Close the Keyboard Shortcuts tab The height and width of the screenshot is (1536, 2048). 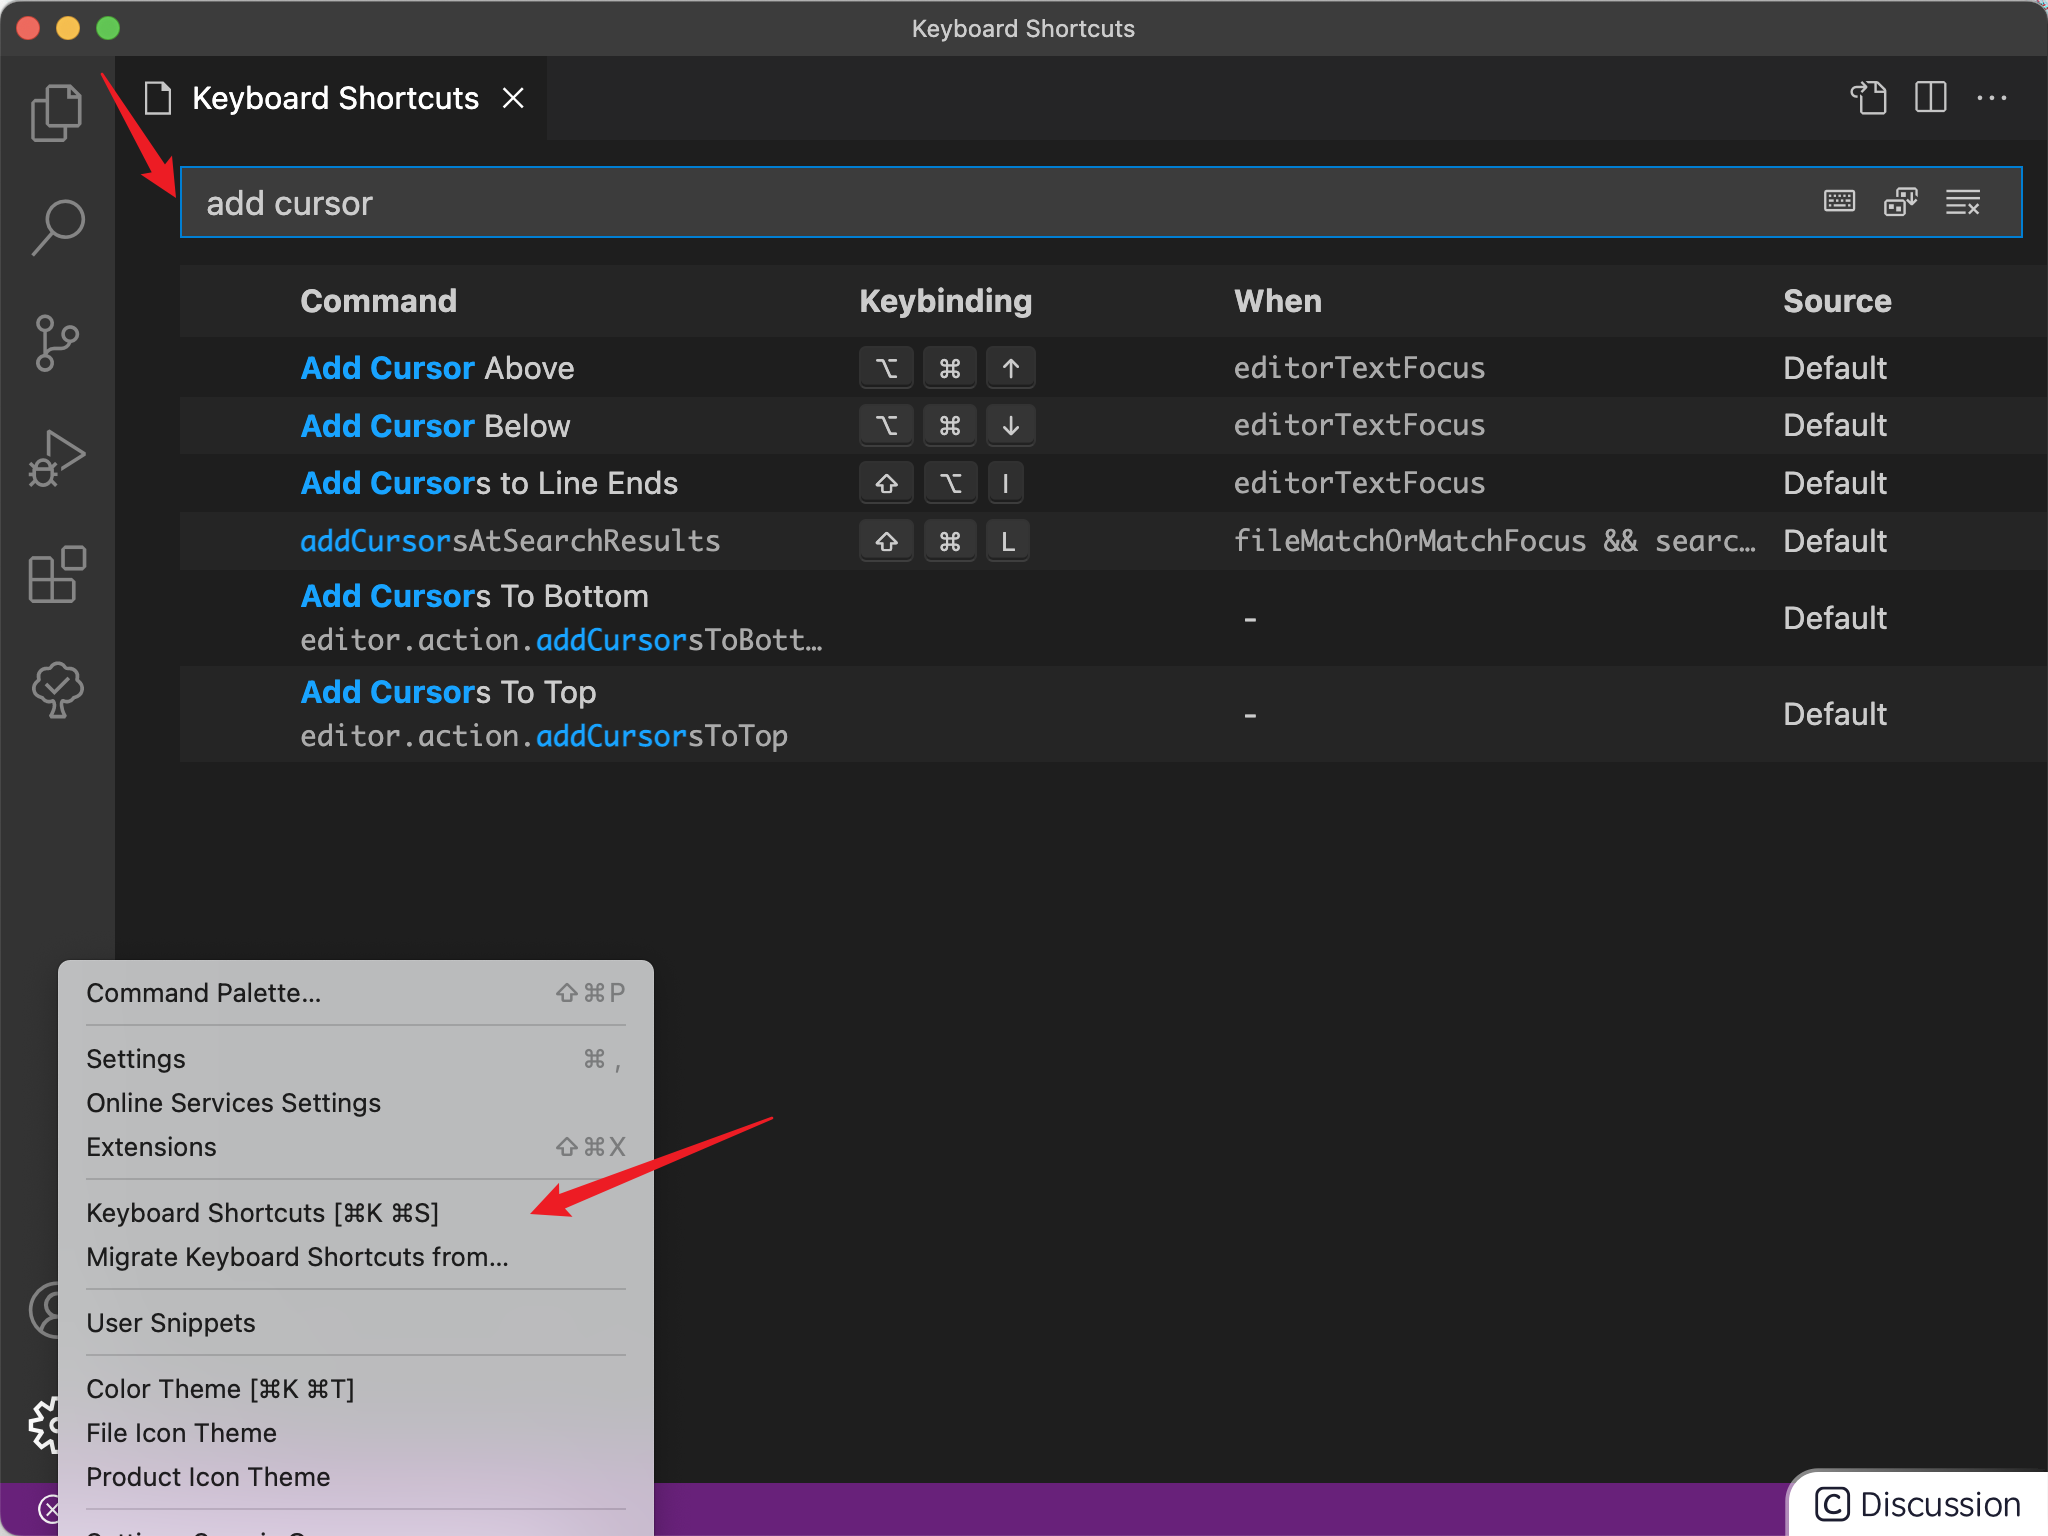513,98
